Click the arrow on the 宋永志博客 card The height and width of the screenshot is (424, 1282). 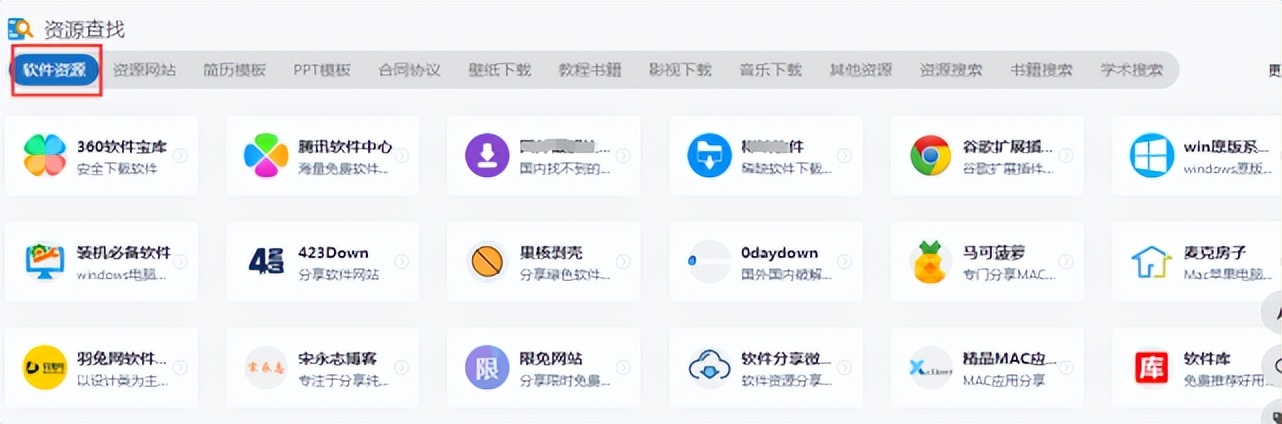[401, 368]
